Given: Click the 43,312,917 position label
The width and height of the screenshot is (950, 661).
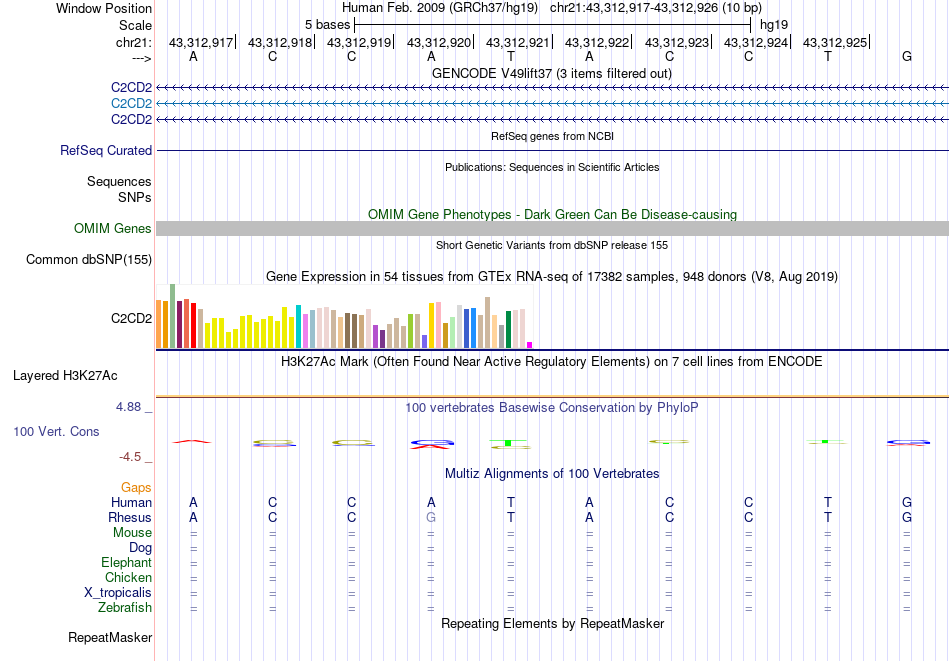Looking at the screenshot, I should tap(201, 42).
